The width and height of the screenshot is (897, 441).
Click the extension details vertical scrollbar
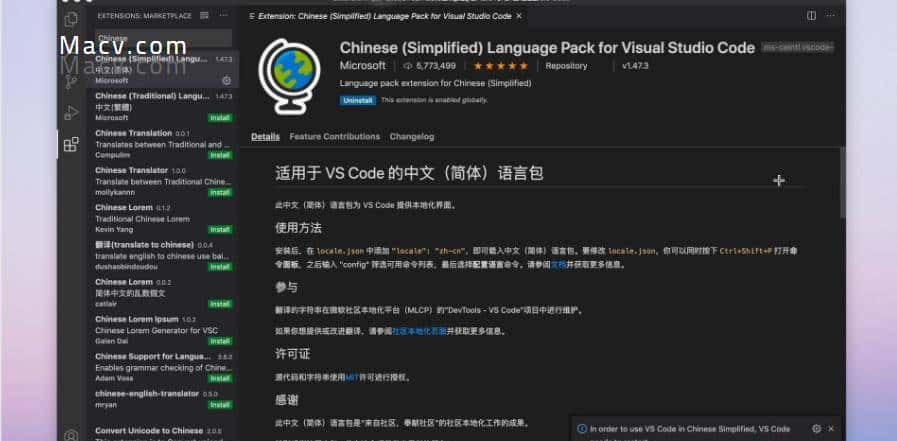tap(842, 182)
